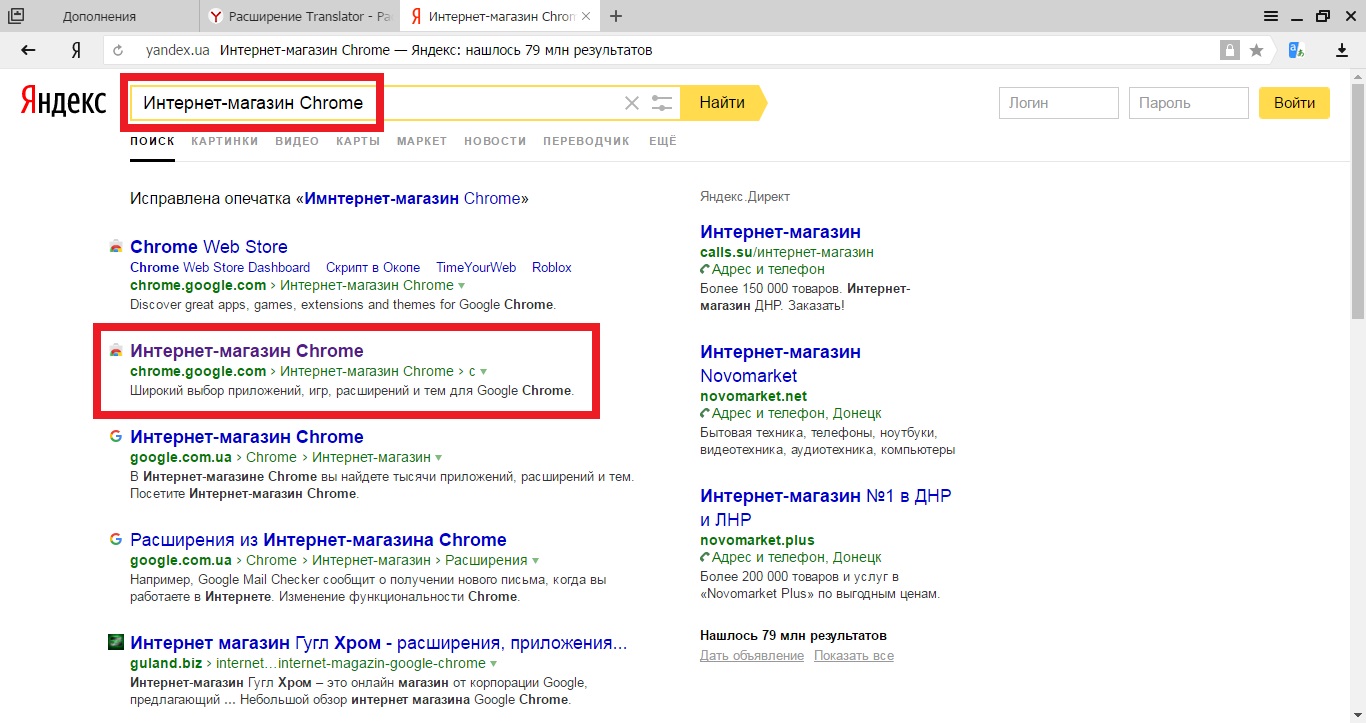The height and width of the screenshot is (723, 1366).
Task: Expand dropdown arrow after 'Интернет-магазин Chrome › c'
Action: [x=483, y=372]
